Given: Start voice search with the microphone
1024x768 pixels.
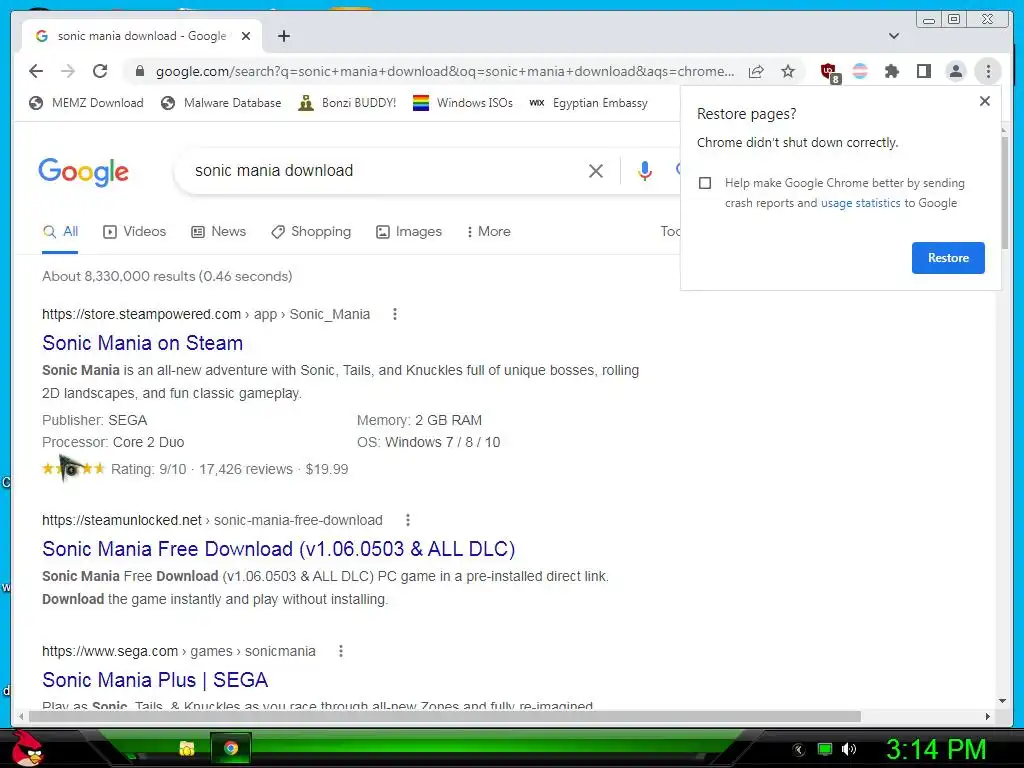Looking at the screenshot, I should pyautogui.click(x=645, y=171).
